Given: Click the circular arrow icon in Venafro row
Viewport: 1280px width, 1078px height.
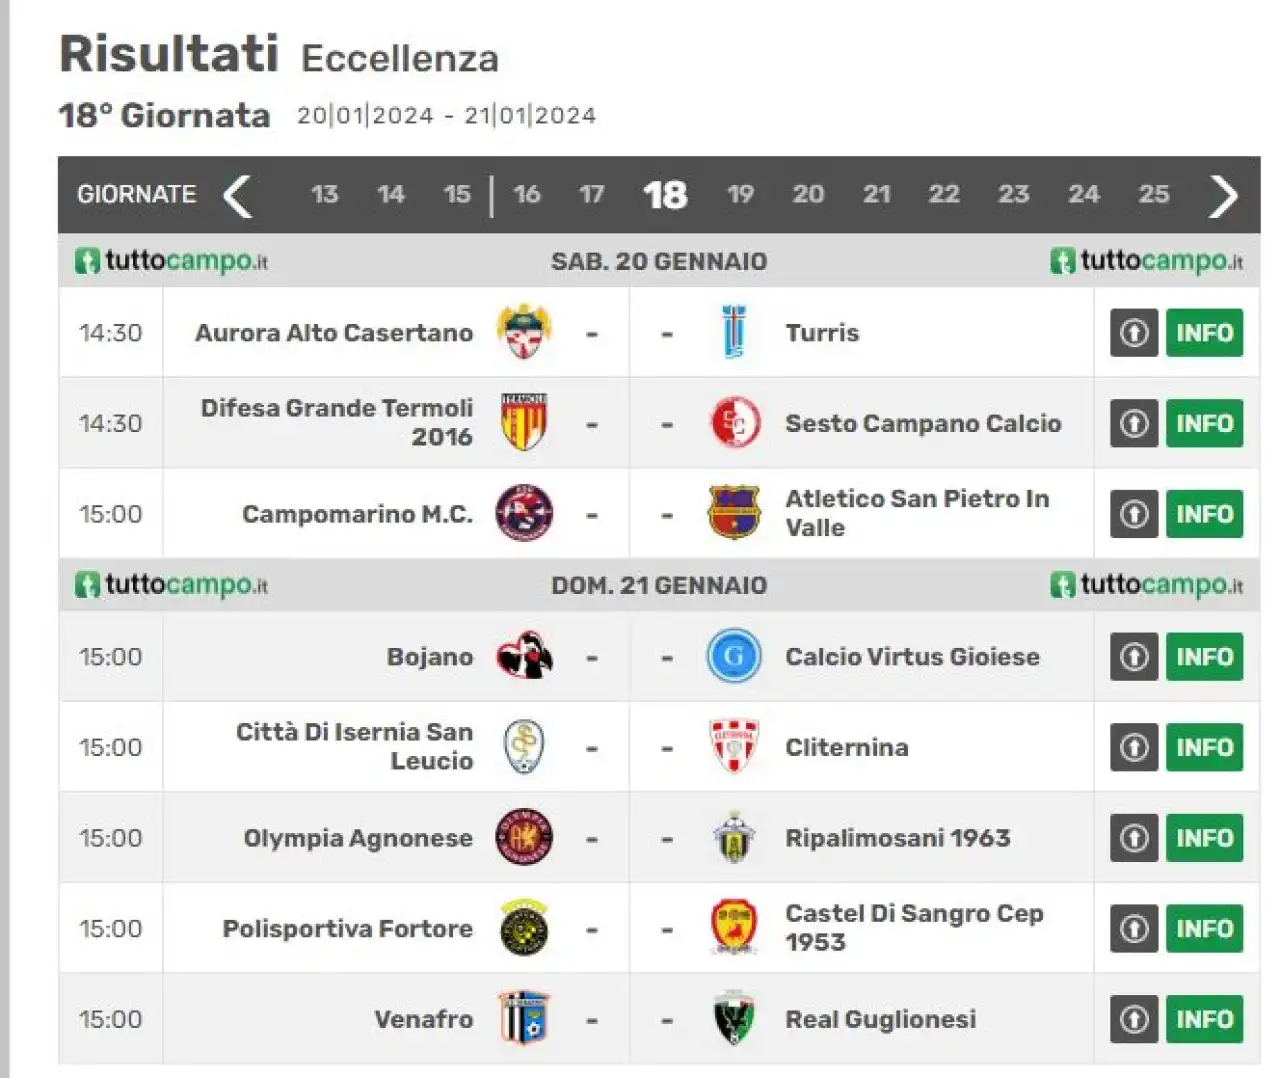Looking at the screenshot, I should (1134, 1019).
